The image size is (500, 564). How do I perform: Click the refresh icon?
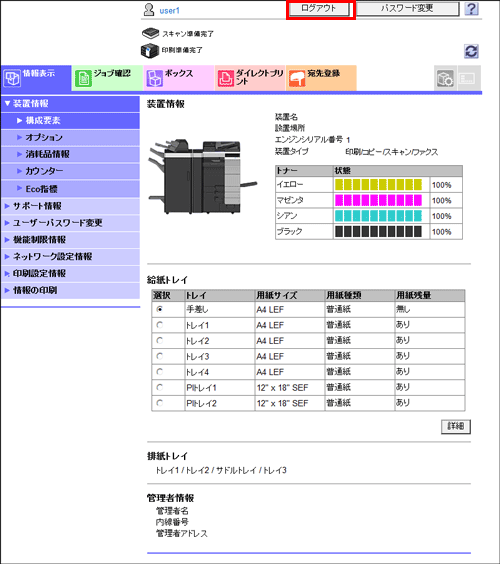pos(471,51)
